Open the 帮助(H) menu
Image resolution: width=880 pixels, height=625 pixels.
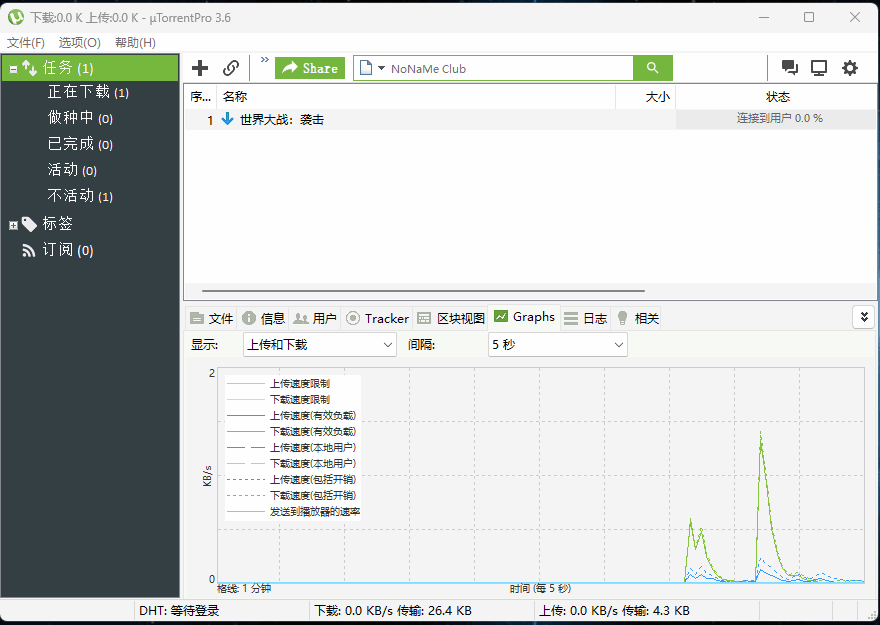tap(135, 43)
